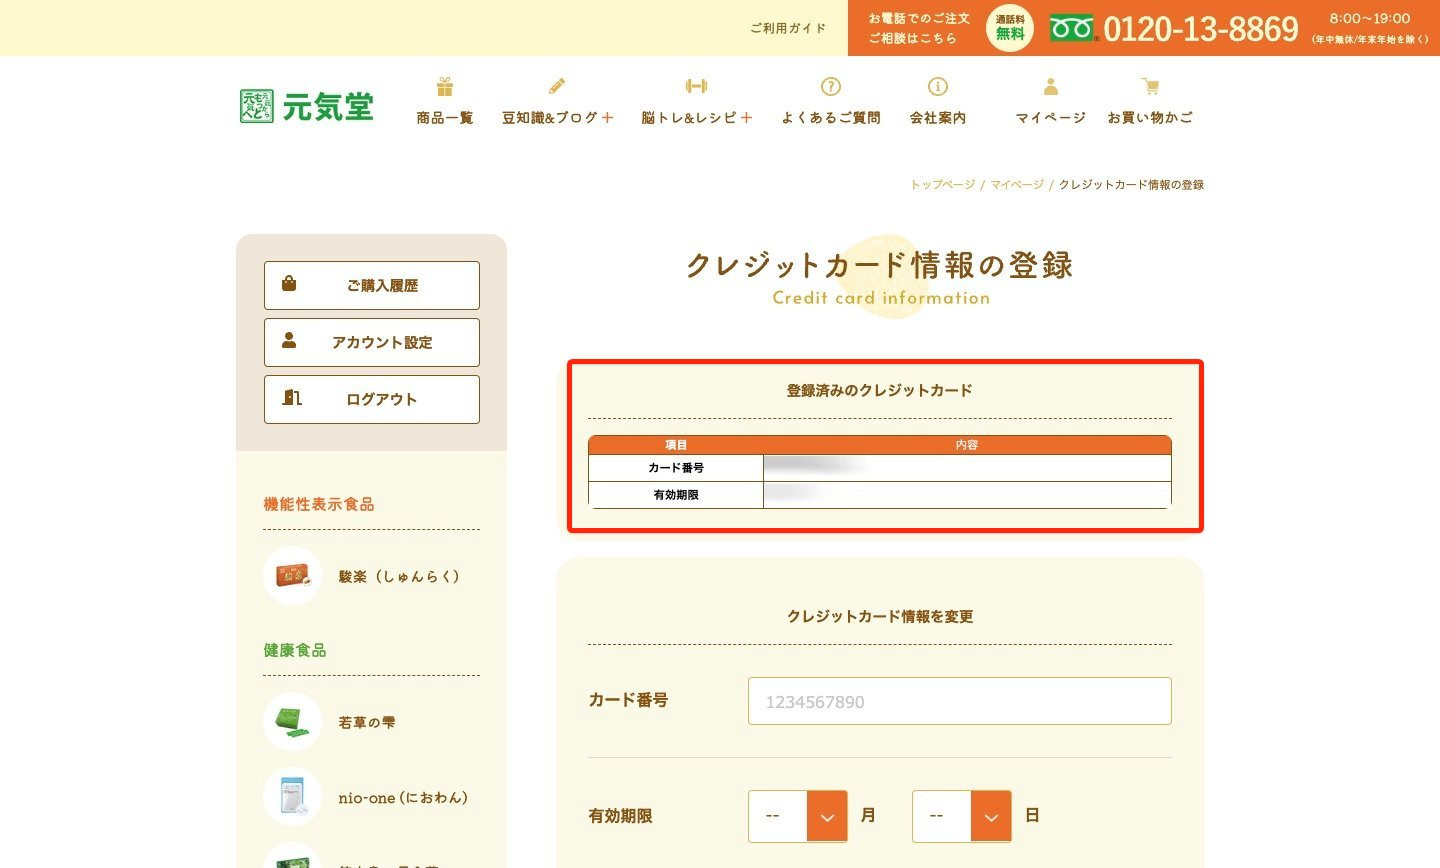This screenshot has width=1440, height=868.
Task: Click the お電話でのご注文 ご相談はこちら text
Action: pyautogui.click(x=919, y=28)
